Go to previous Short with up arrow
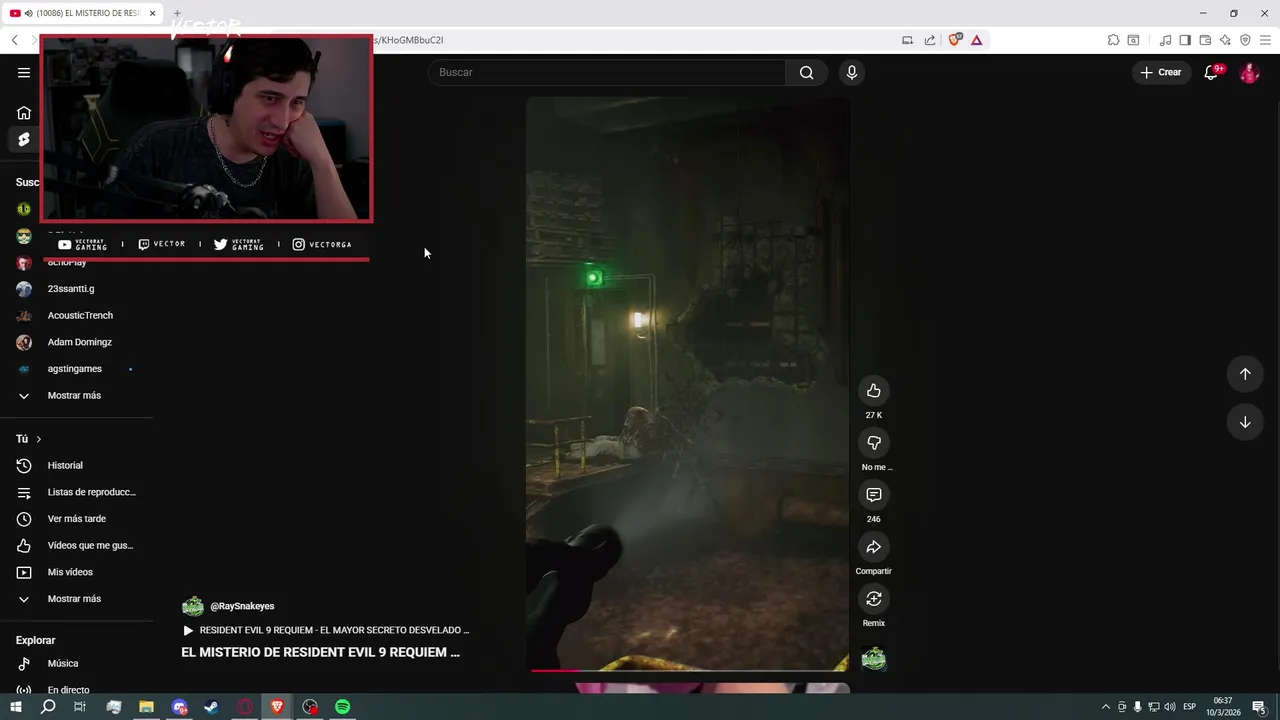Viewport: 1280px width, 720px height. tap(1245, 374)
